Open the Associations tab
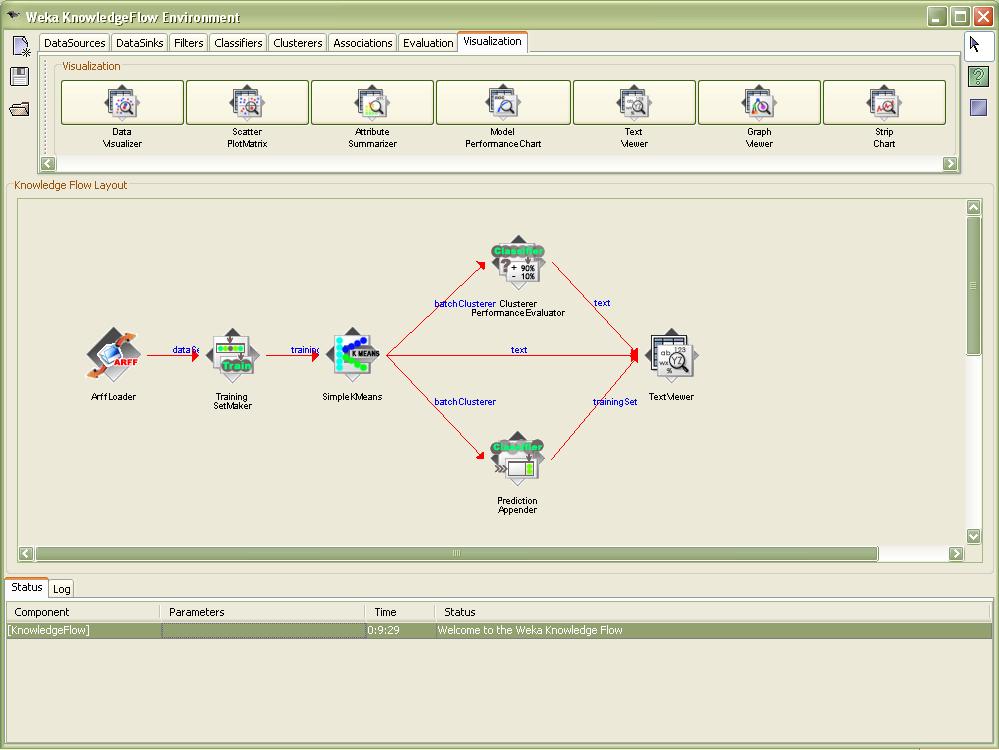 coord(363,43)
